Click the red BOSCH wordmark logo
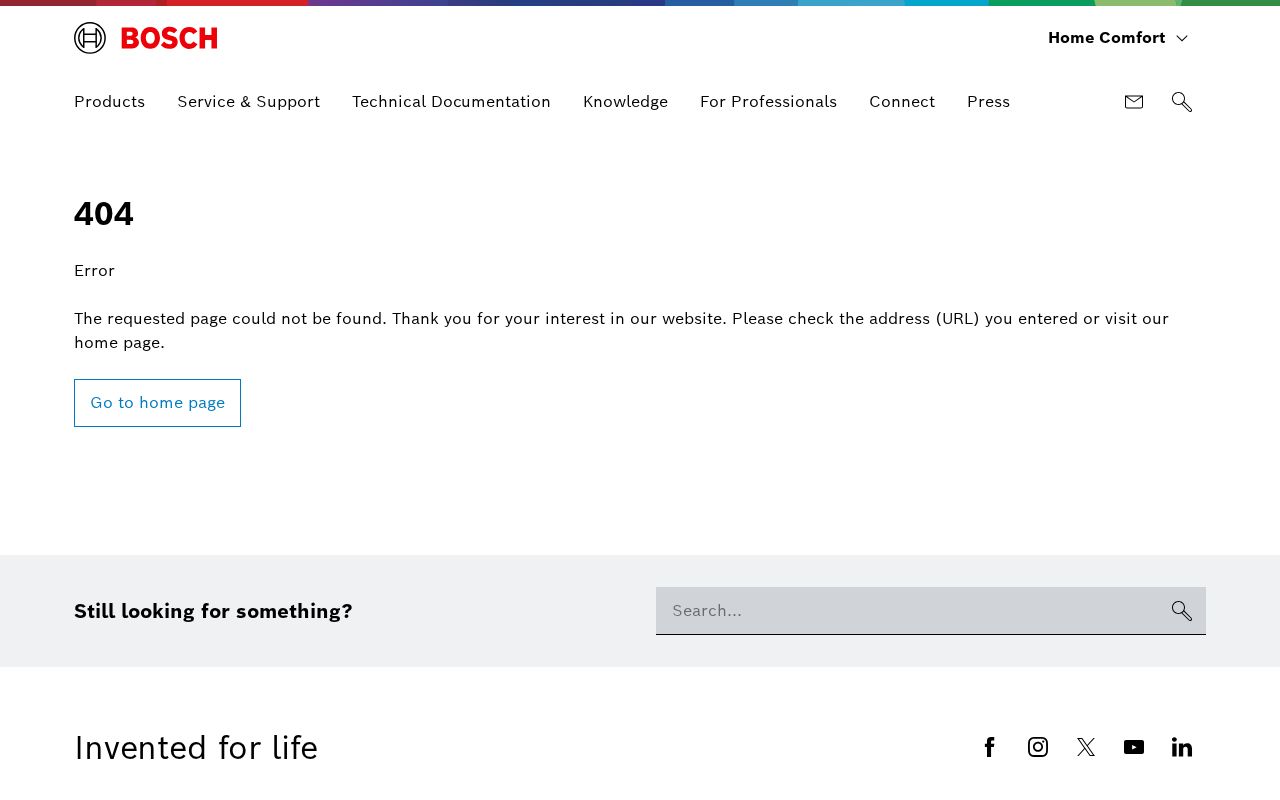1280x800 pixels. [169, 38]
